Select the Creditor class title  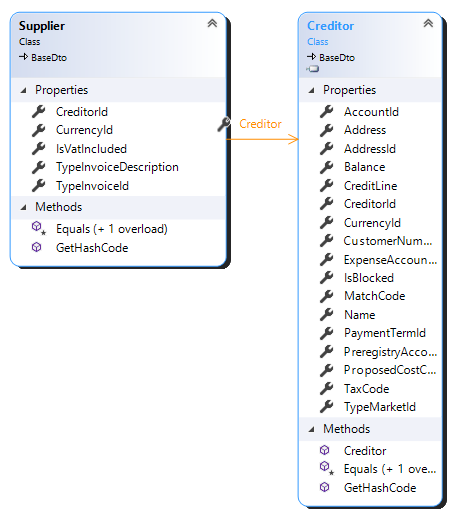(330, 26)
